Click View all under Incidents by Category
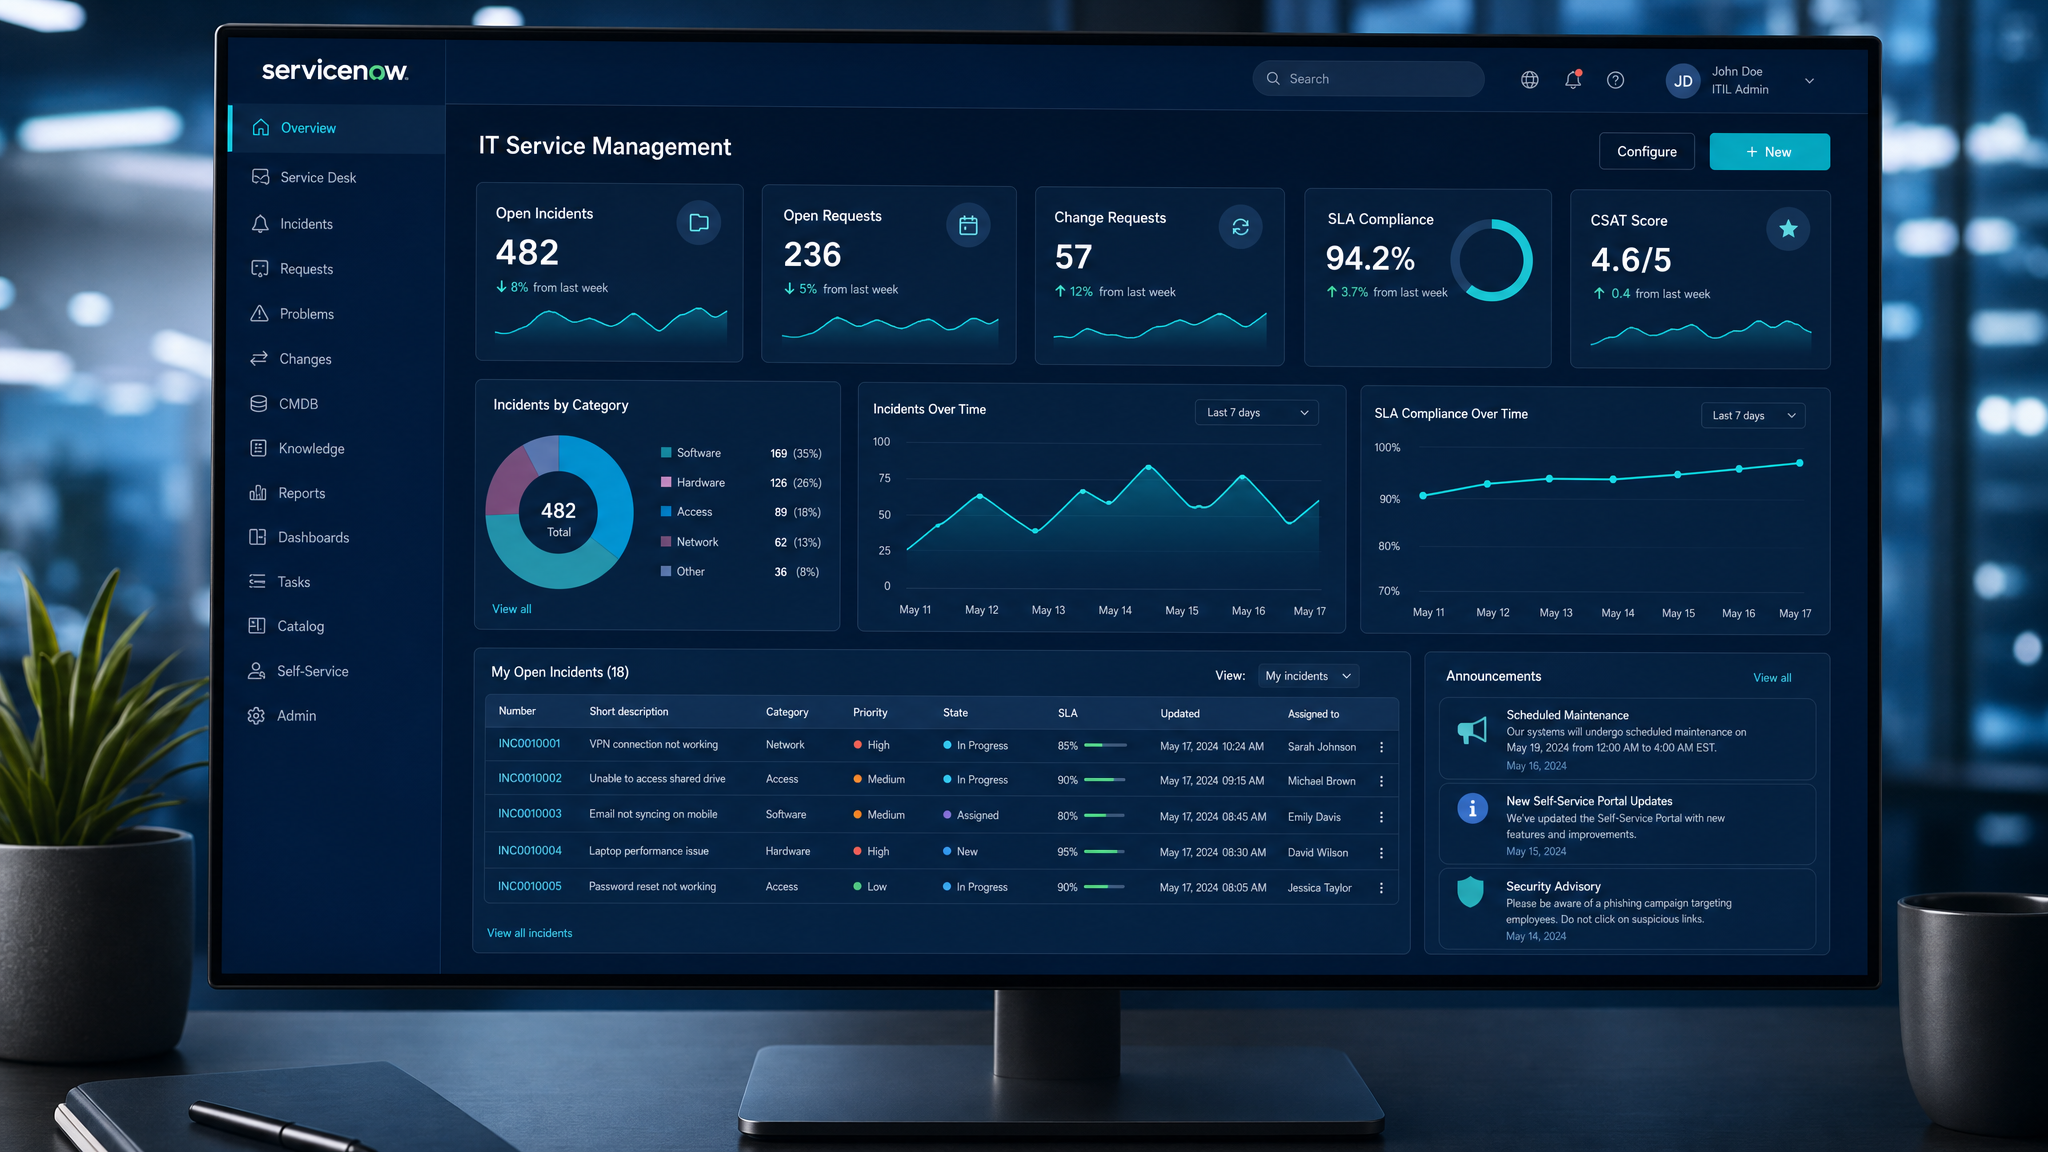Image resolution: width=2048 pixels, height=1152 pixels. coord(512,609)
